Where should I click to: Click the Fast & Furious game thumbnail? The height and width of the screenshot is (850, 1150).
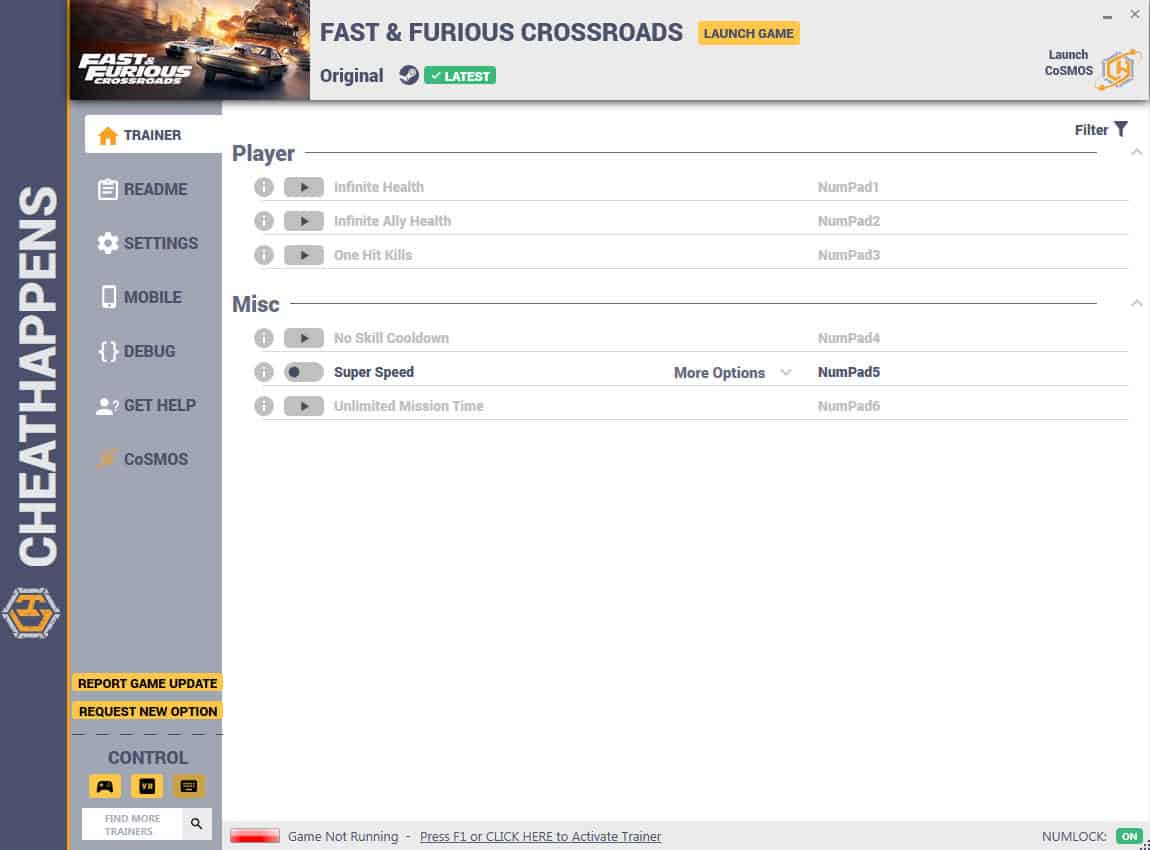(x=189, y=50)
